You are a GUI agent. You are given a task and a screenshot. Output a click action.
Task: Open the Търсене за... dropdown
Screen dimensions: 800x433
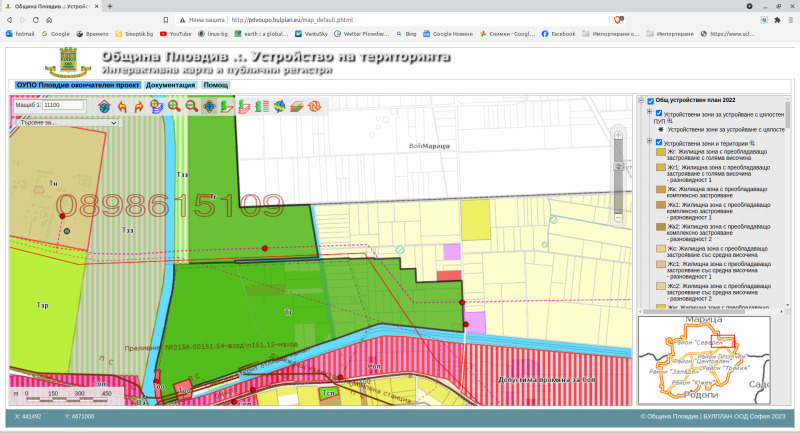coord(65,122)
